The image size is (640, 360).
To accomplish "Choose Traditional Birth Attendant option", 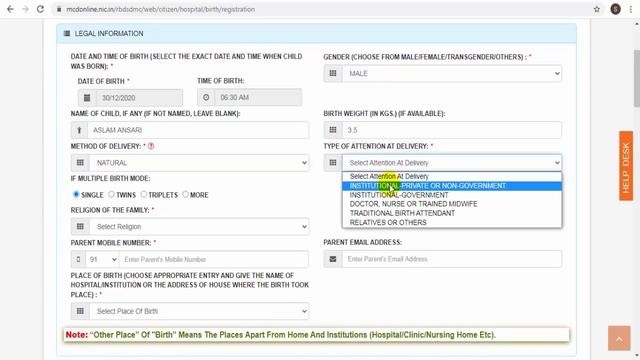I will [452, 213].
